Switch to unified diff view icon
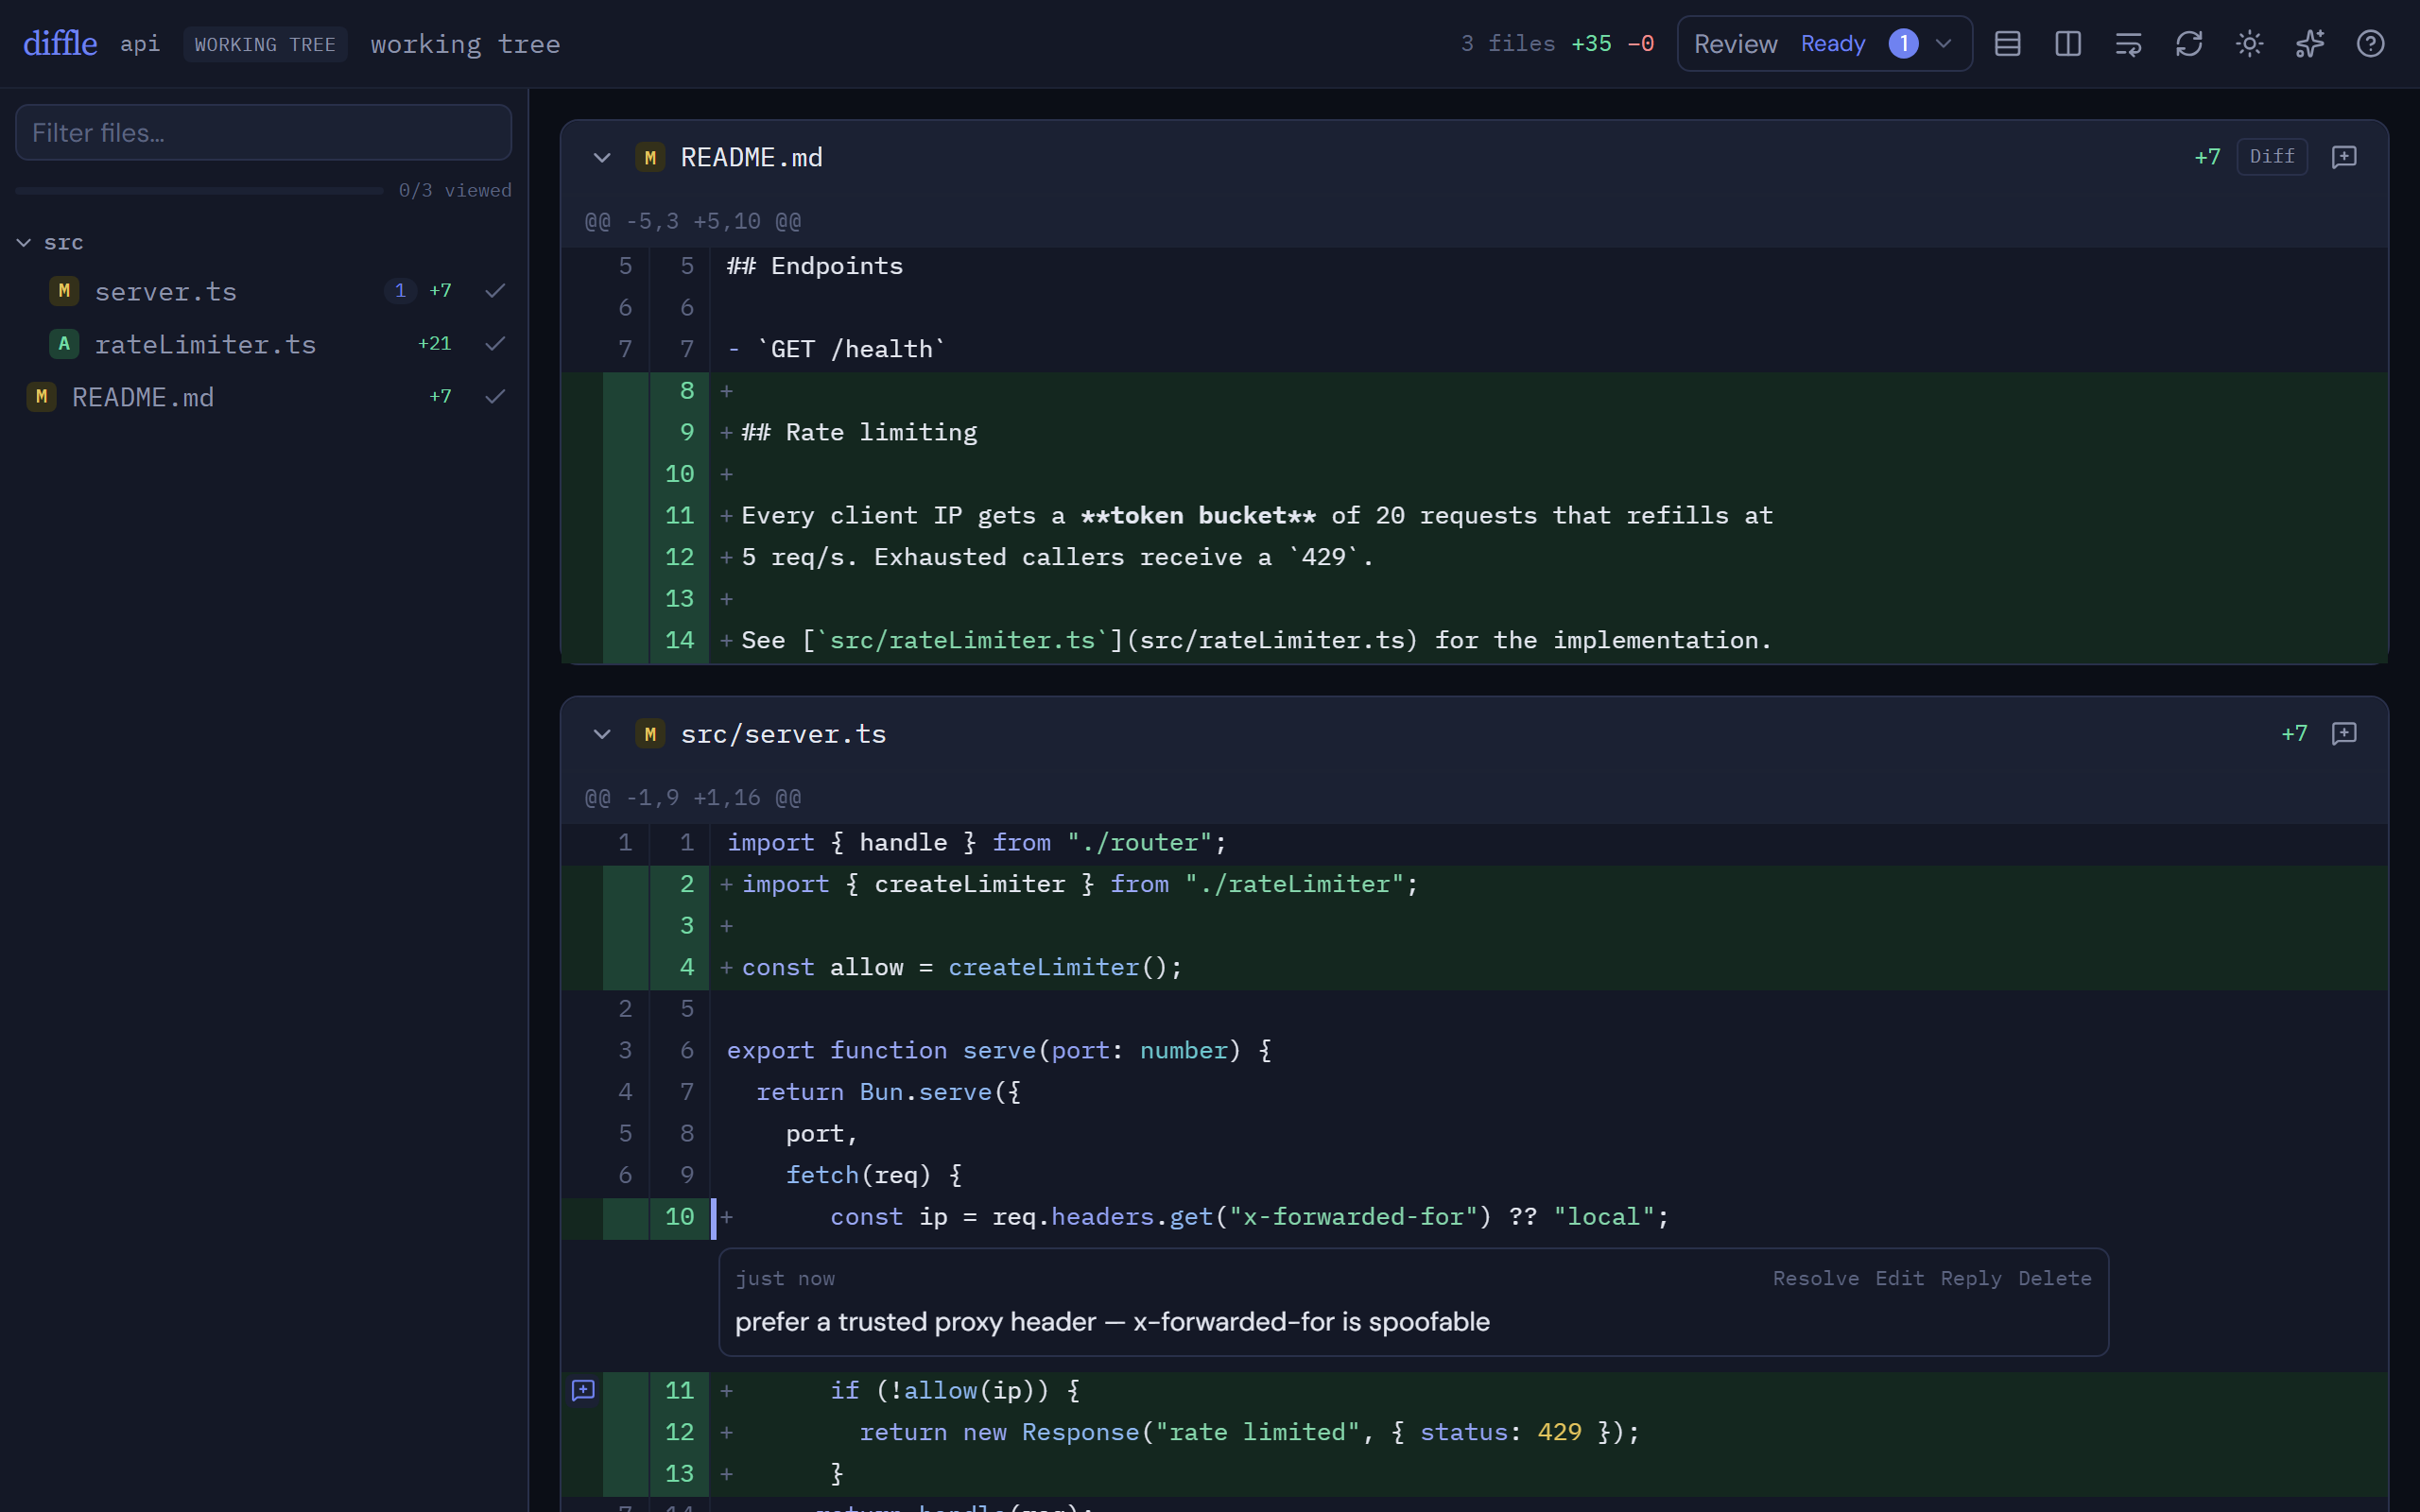 pos(2007,44)
